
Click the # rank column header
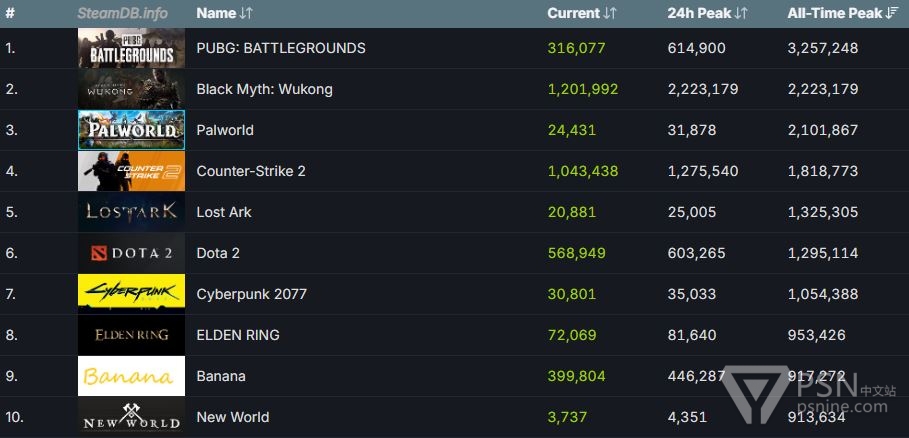10,13
